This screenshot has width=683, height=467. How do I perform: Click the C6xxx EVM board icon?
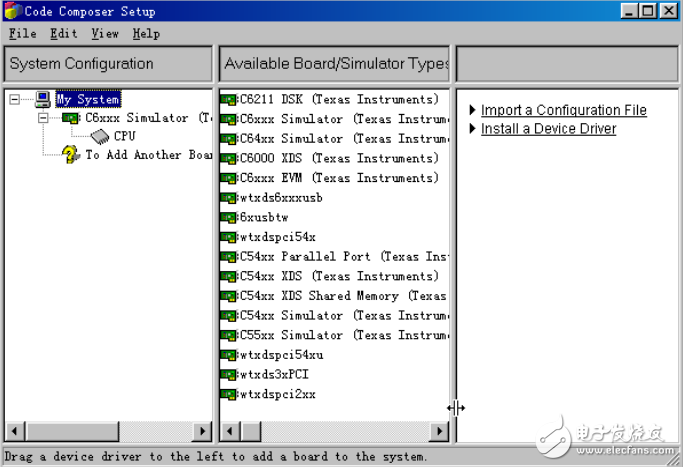tap(228, 178)
